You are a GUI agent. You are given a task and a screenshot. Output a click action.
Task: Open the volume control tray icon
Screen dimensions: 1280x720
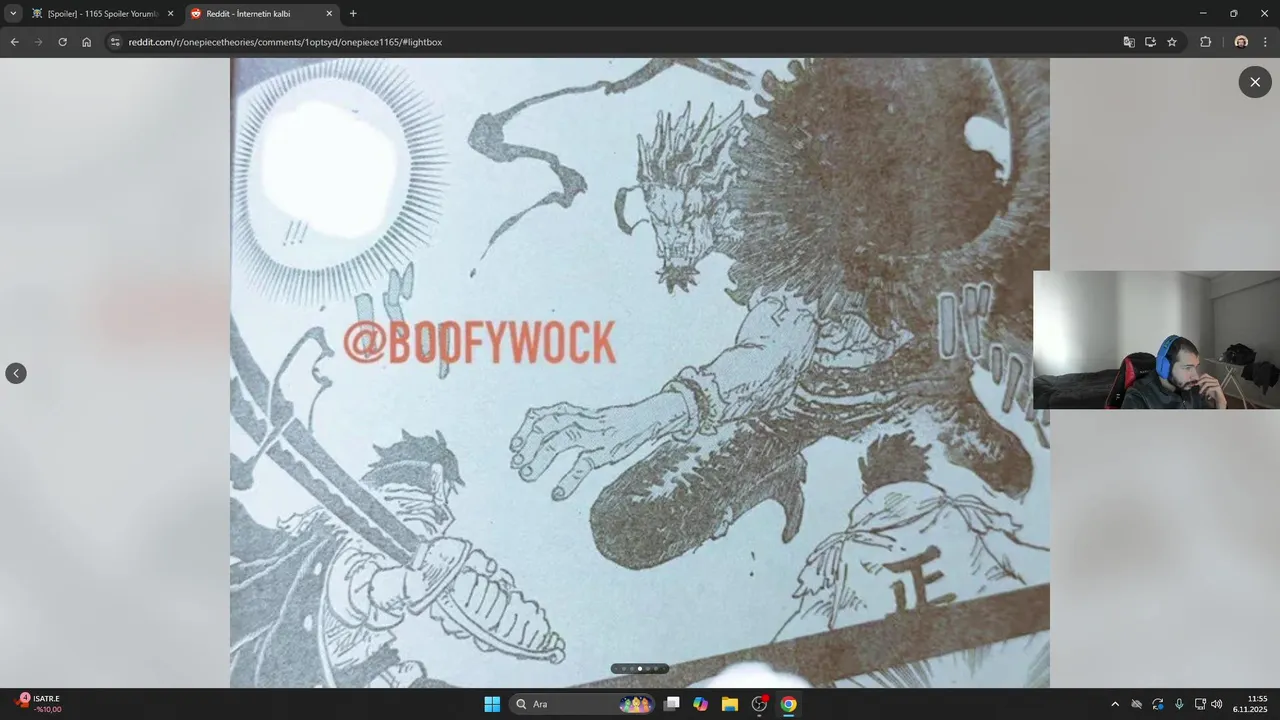1217,704
